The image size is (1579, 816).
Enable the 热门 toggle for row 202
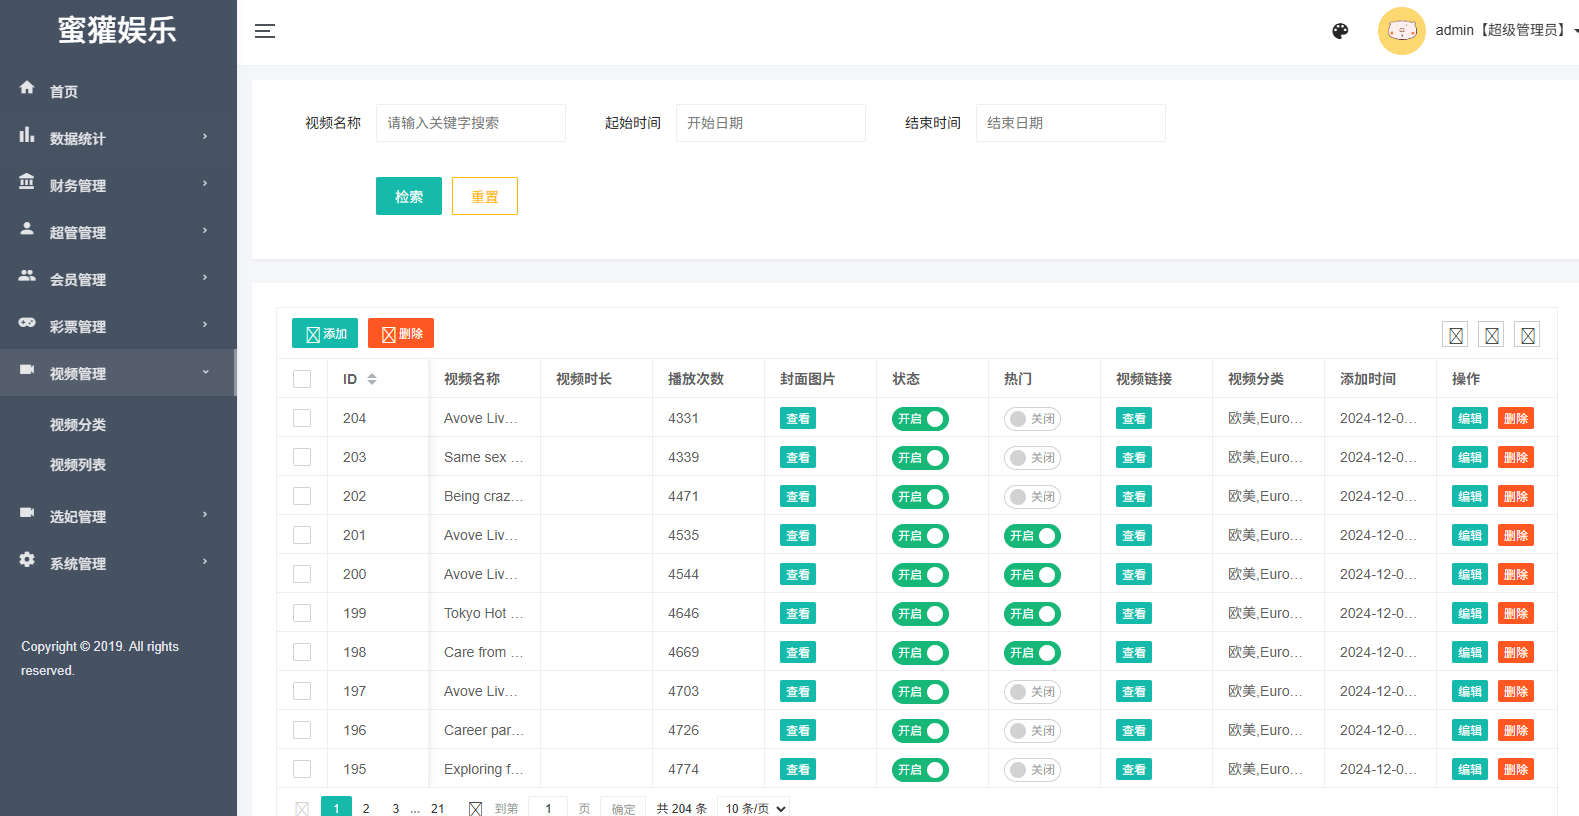coord(1032,497)
